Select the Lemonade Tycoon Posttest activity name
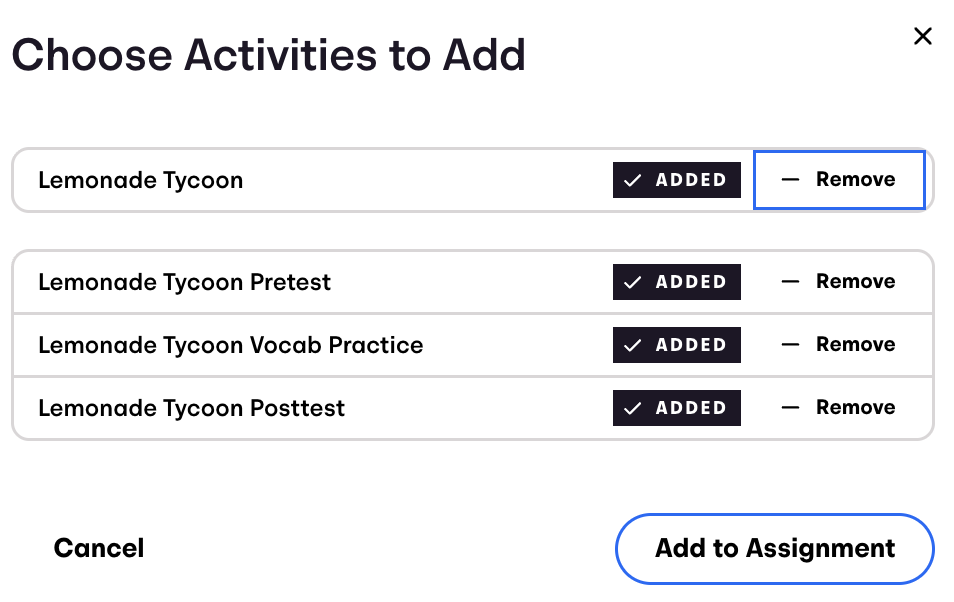This screenshot has height=602, width=954. (x=191, y=409)
